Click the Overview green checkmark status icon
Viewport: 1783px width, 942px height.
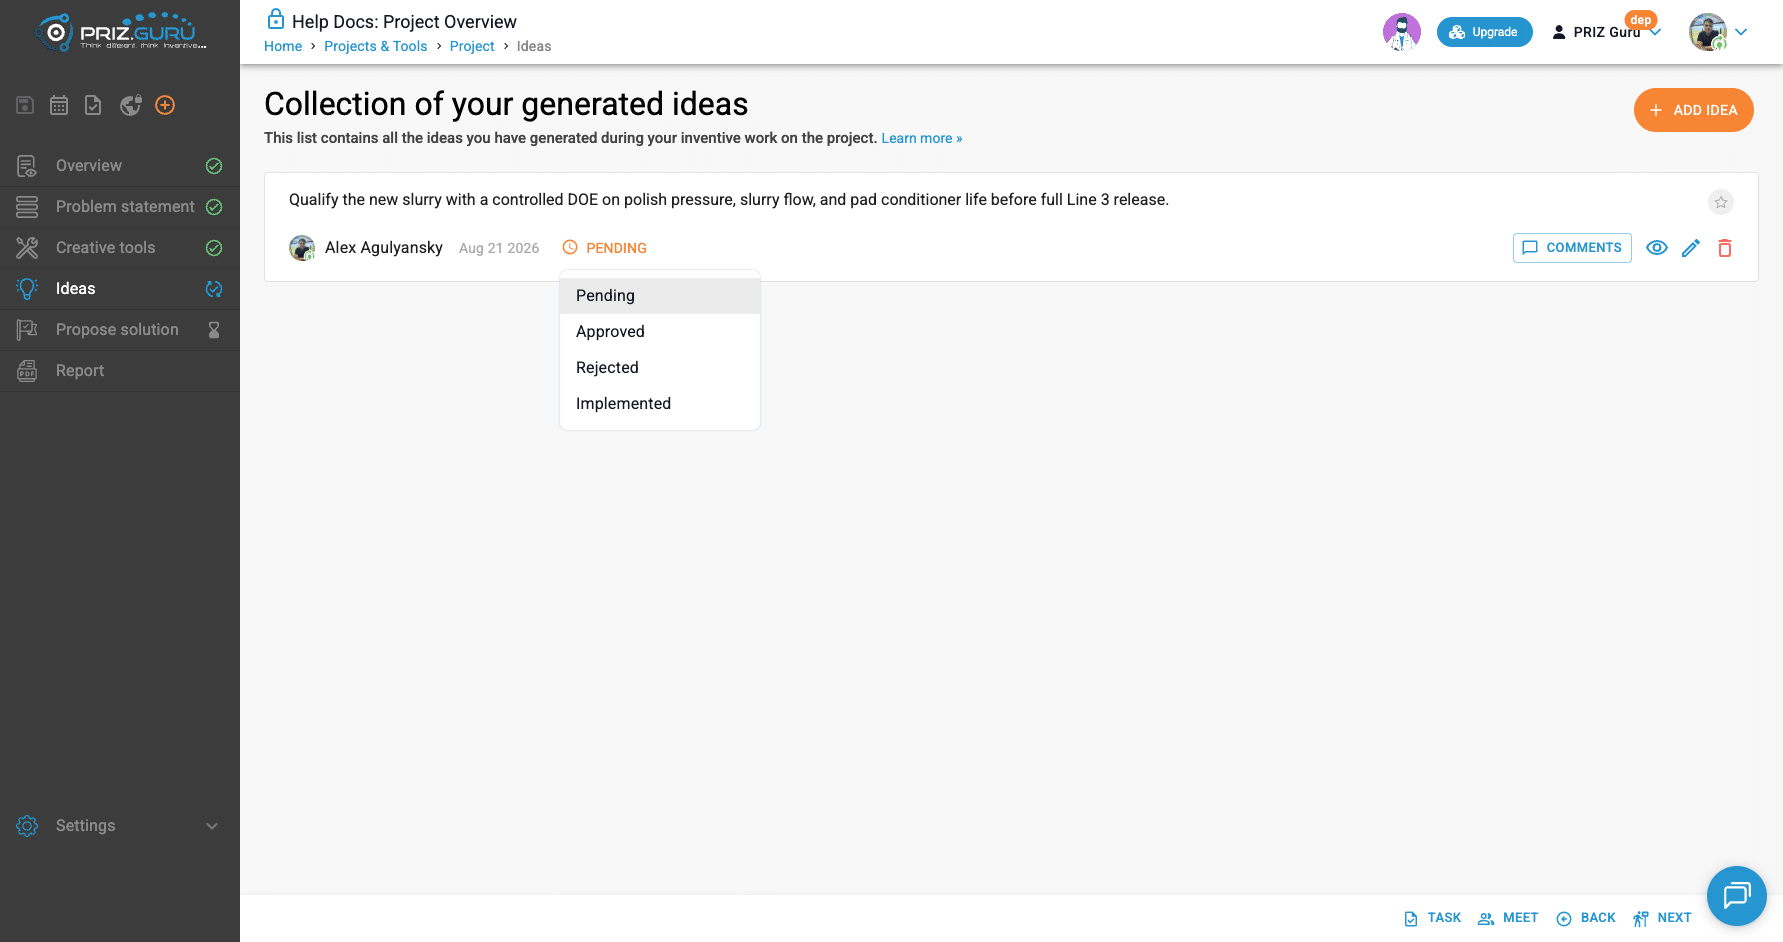pos(214,166)
